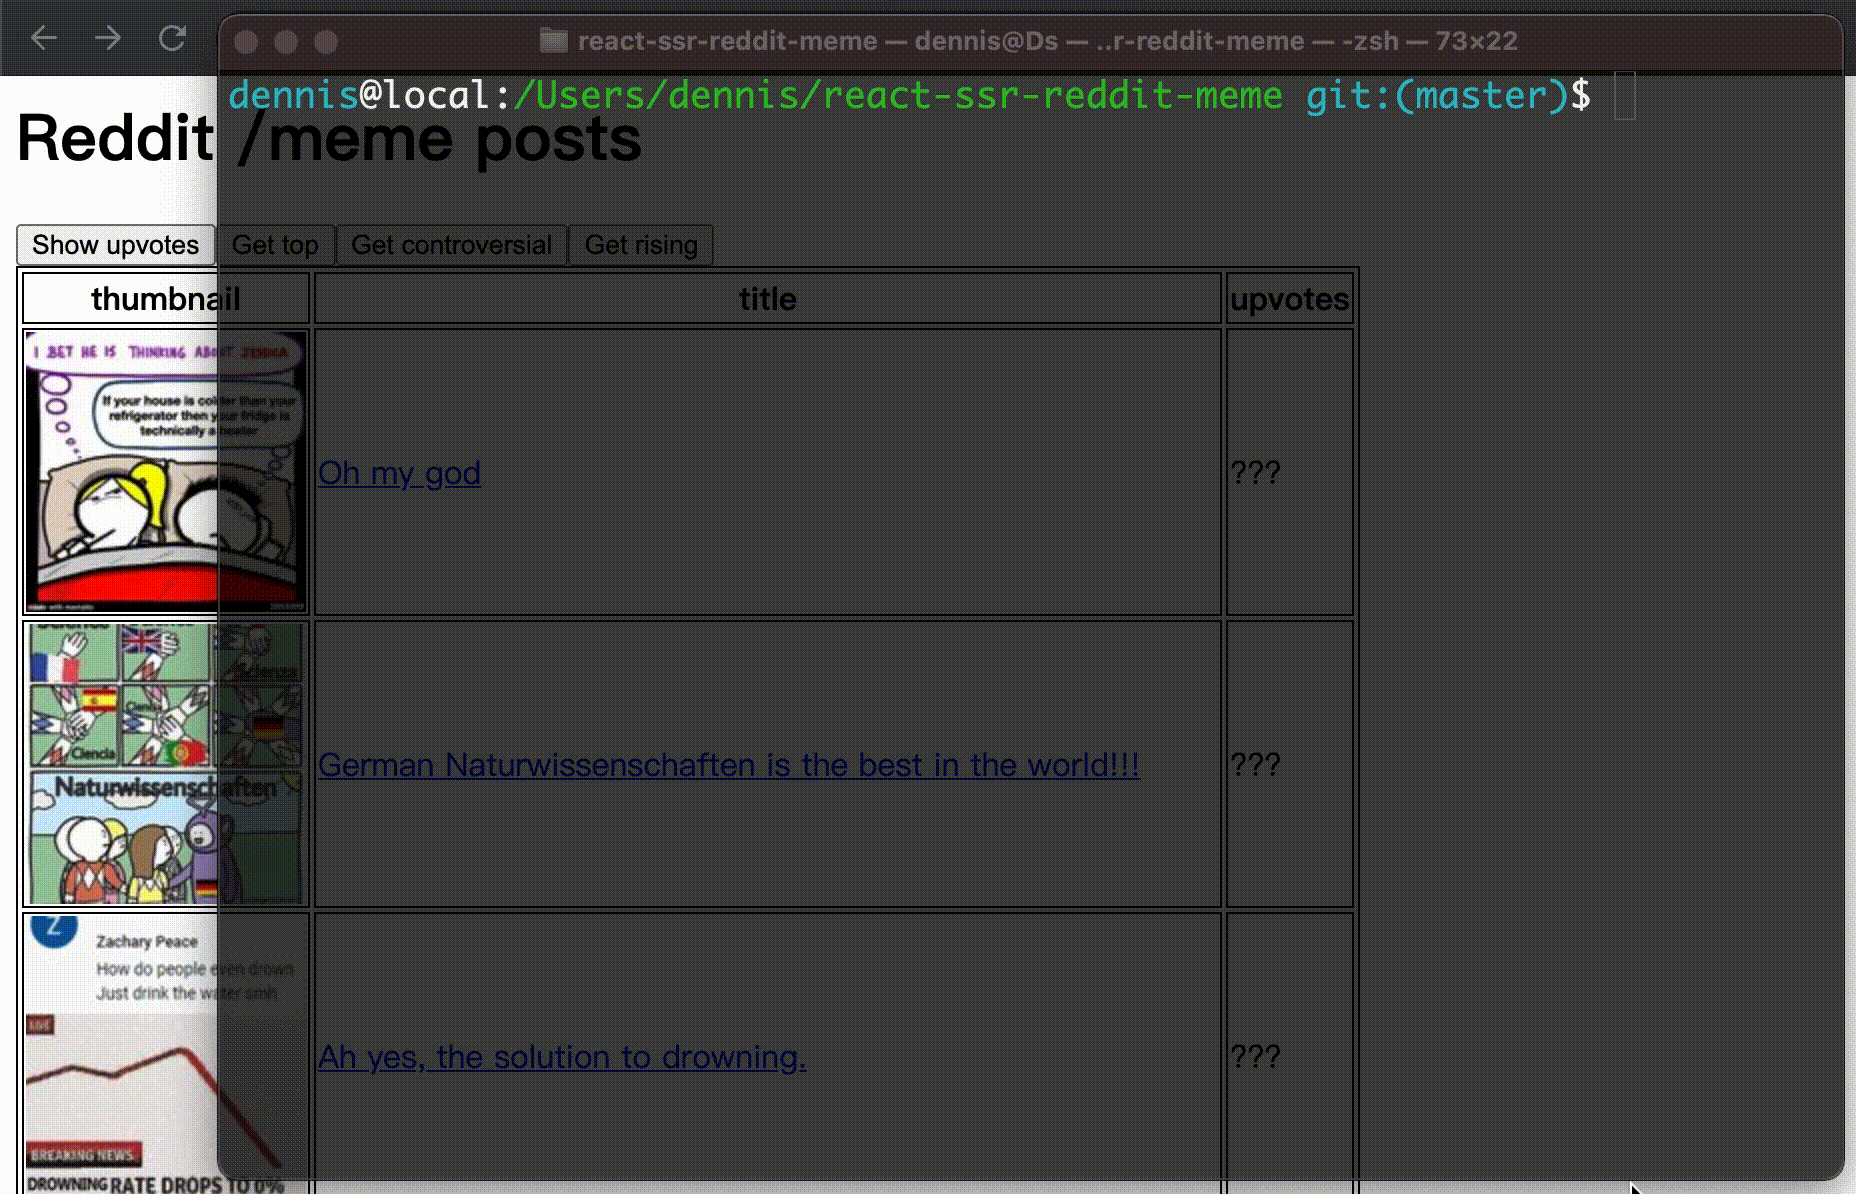Click the git:(master) branch text in terminal
Image resolution: width=1856 pixels, height=1194 pixels.
tap(1437, 96)
